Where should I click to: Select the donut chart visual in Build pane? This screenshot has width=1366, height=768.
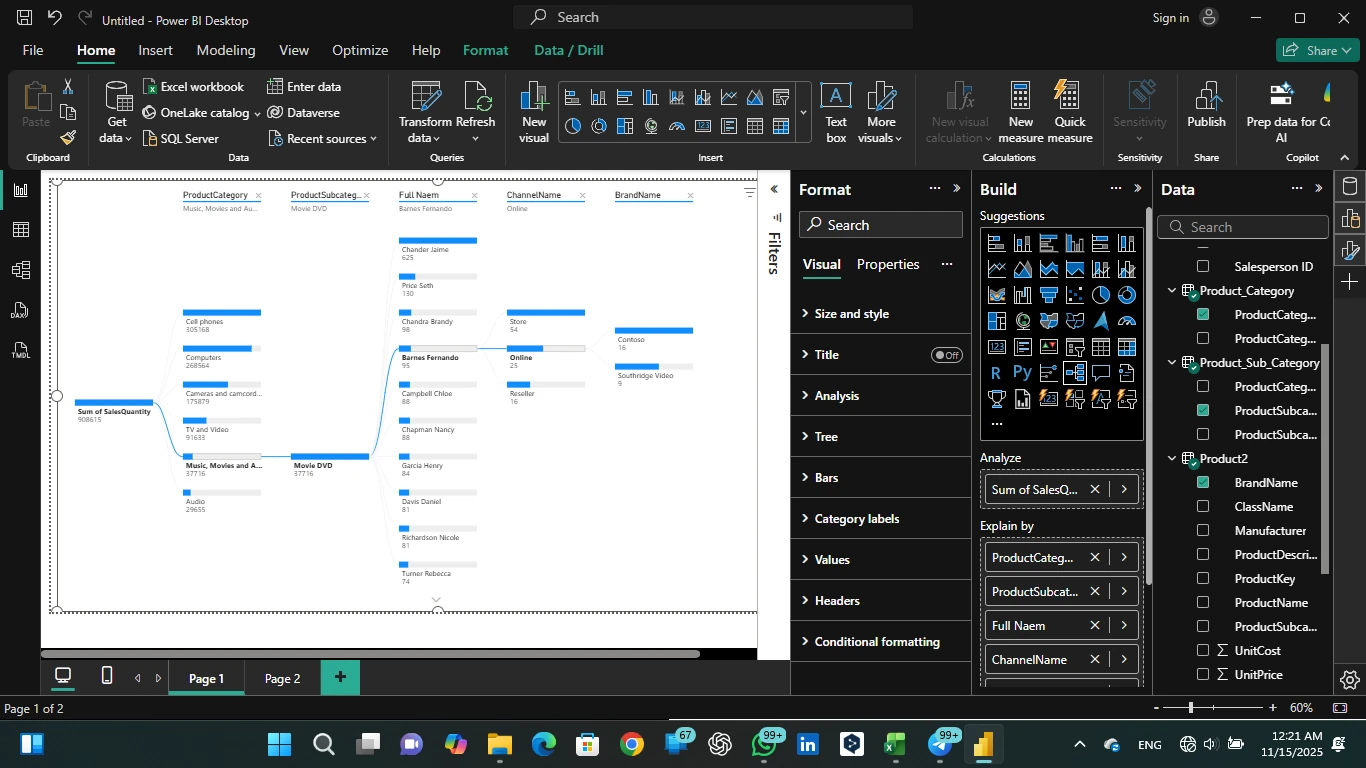point(1127,295)
